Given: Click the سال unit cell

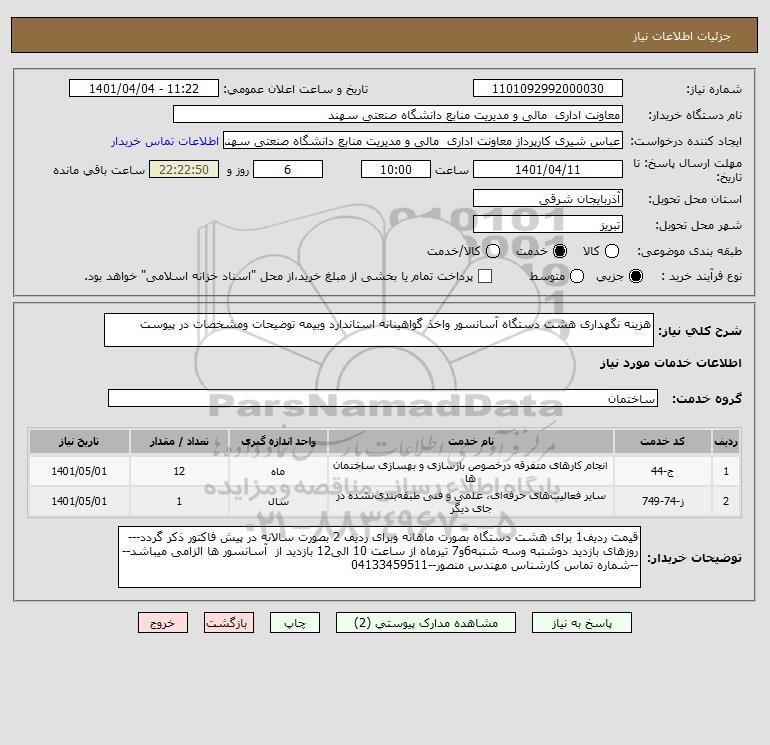Looking at the screenshot, I should coord(278,501).
